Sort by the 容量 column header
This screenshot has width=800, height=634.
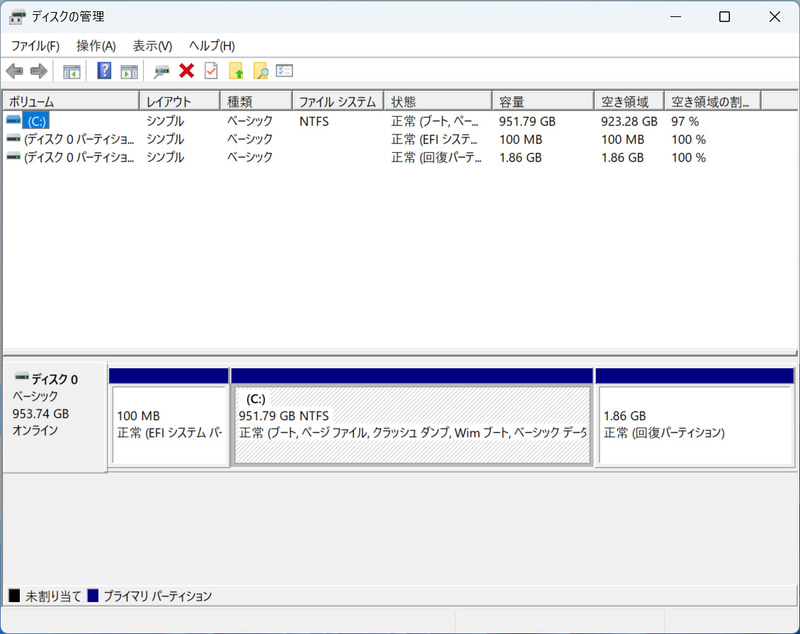[x=543, y=102]
